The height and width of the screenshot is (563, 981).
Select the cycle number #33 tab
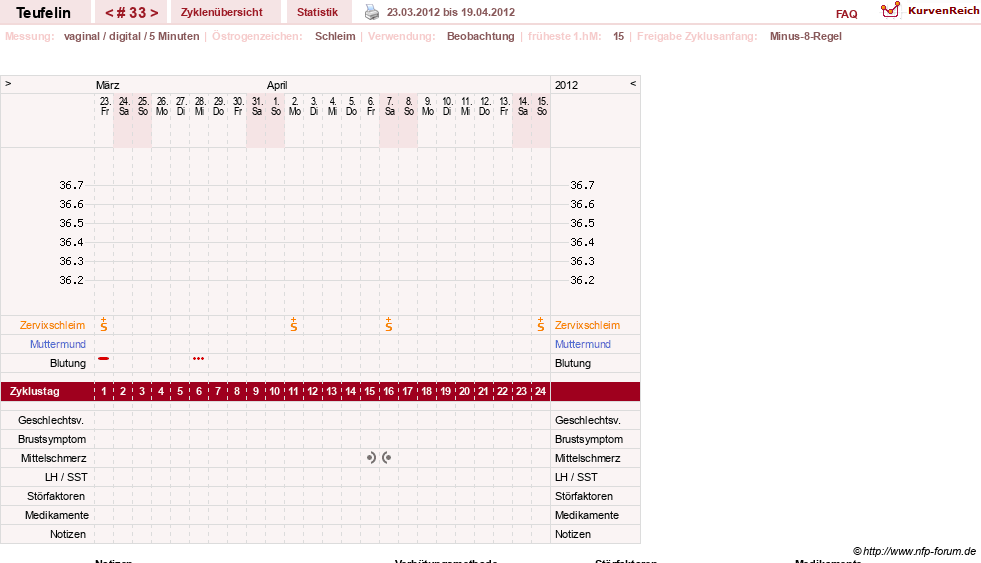click(x=131, y=13)
